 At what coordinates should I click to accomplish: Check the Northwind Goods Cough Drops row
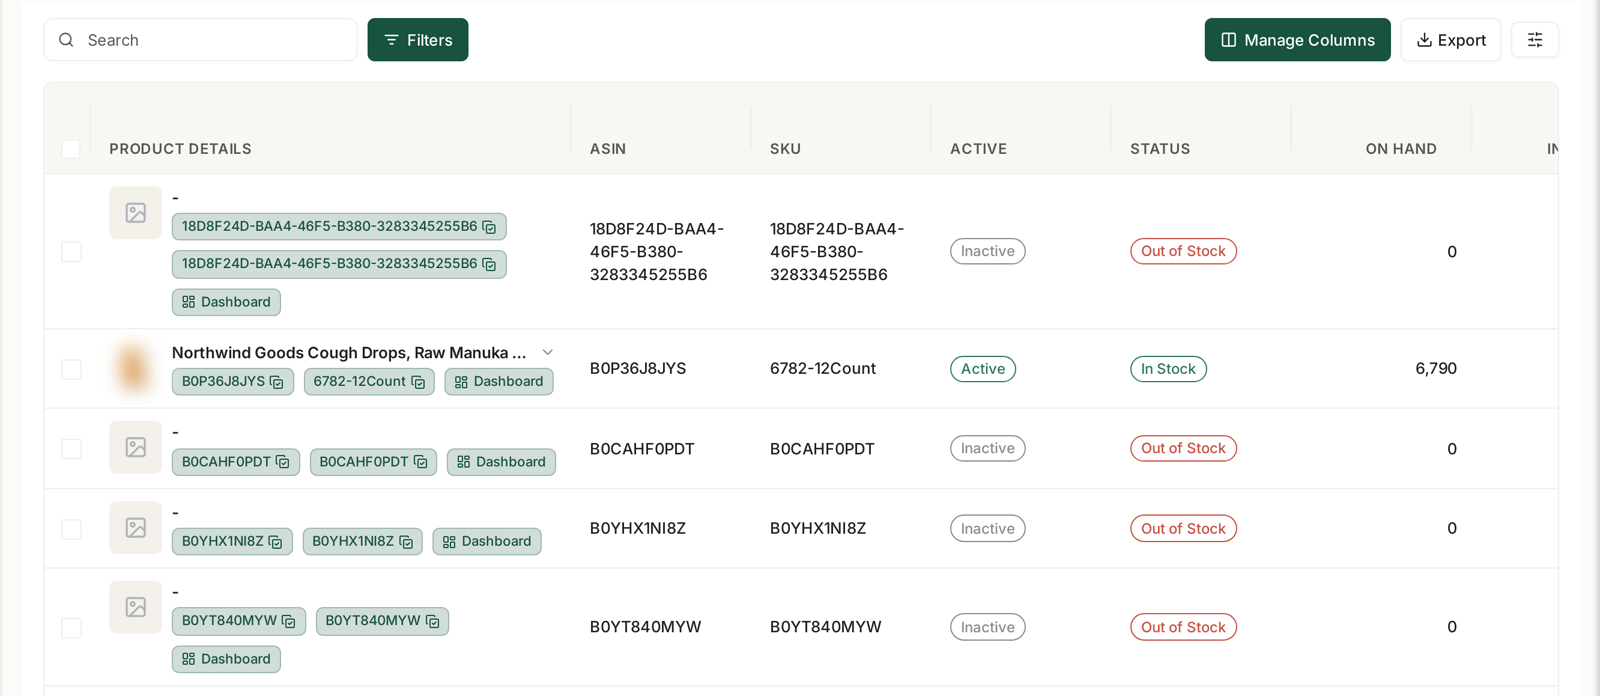[71, 369]
